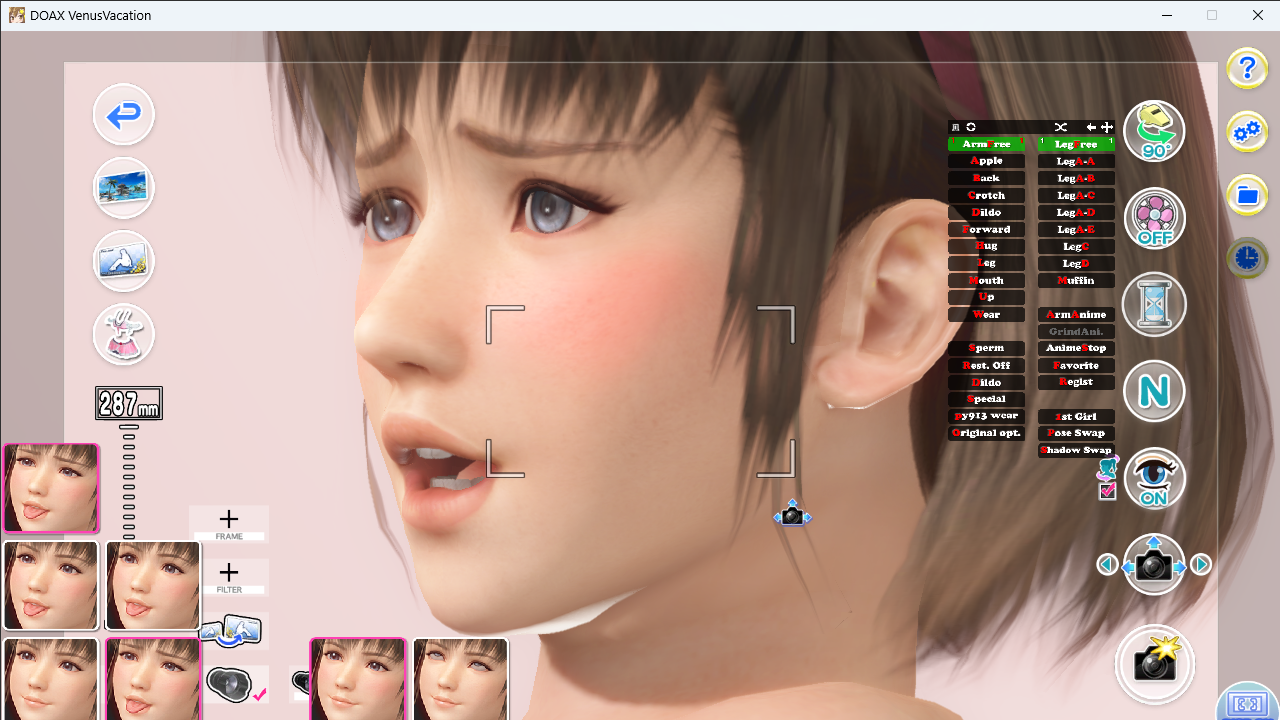This screenshot has width=1280, height=720.
Task: Select the Back pose button
Action: pos(986,178)
